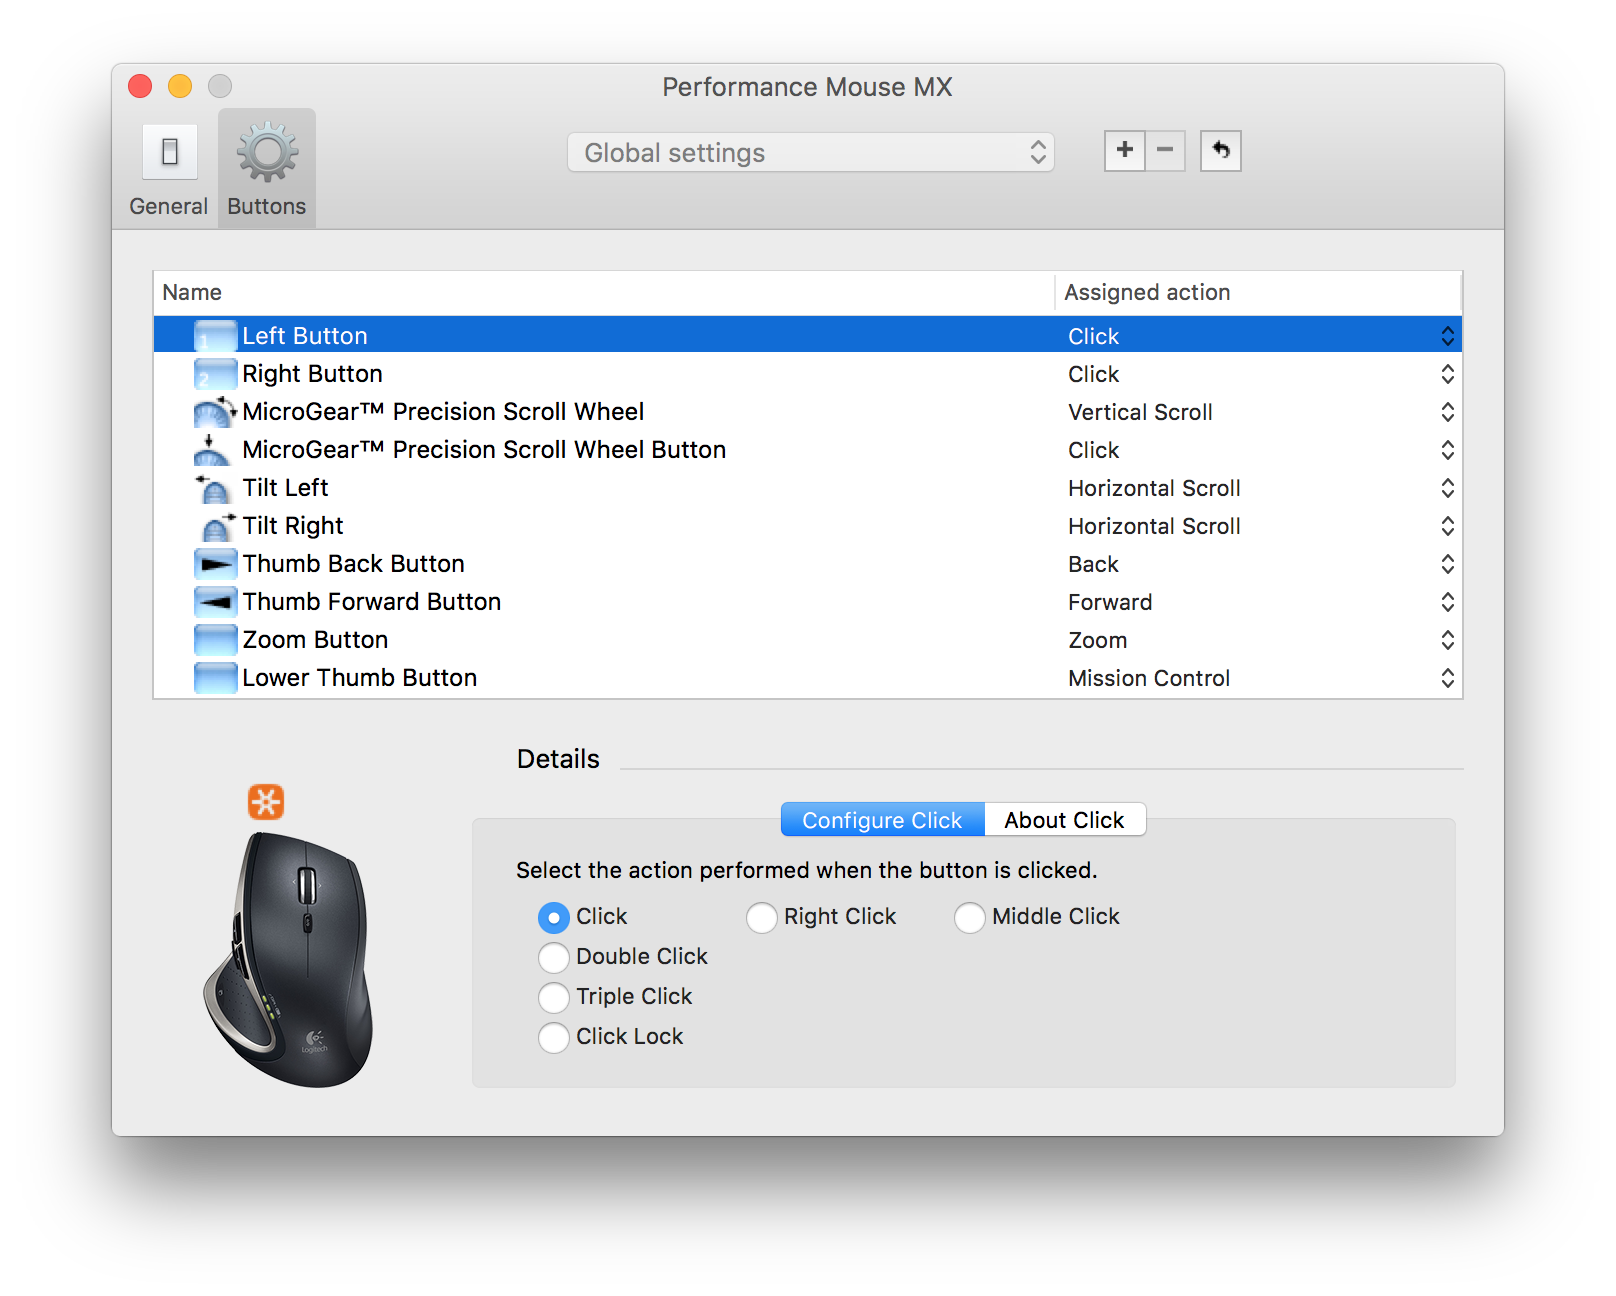This screenshot has height=1296, width=1616.
Task: Sort by the Name column header
Action: tap(604, 292)
